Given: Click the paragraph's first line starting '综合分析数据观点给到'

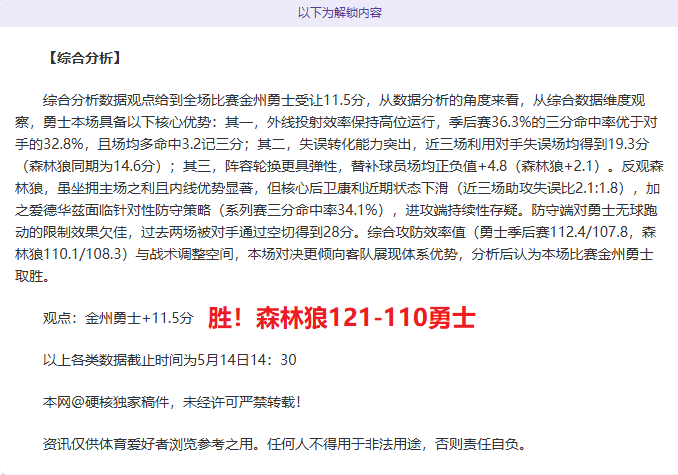Looking at the screenshot, I should coord(344,100).
